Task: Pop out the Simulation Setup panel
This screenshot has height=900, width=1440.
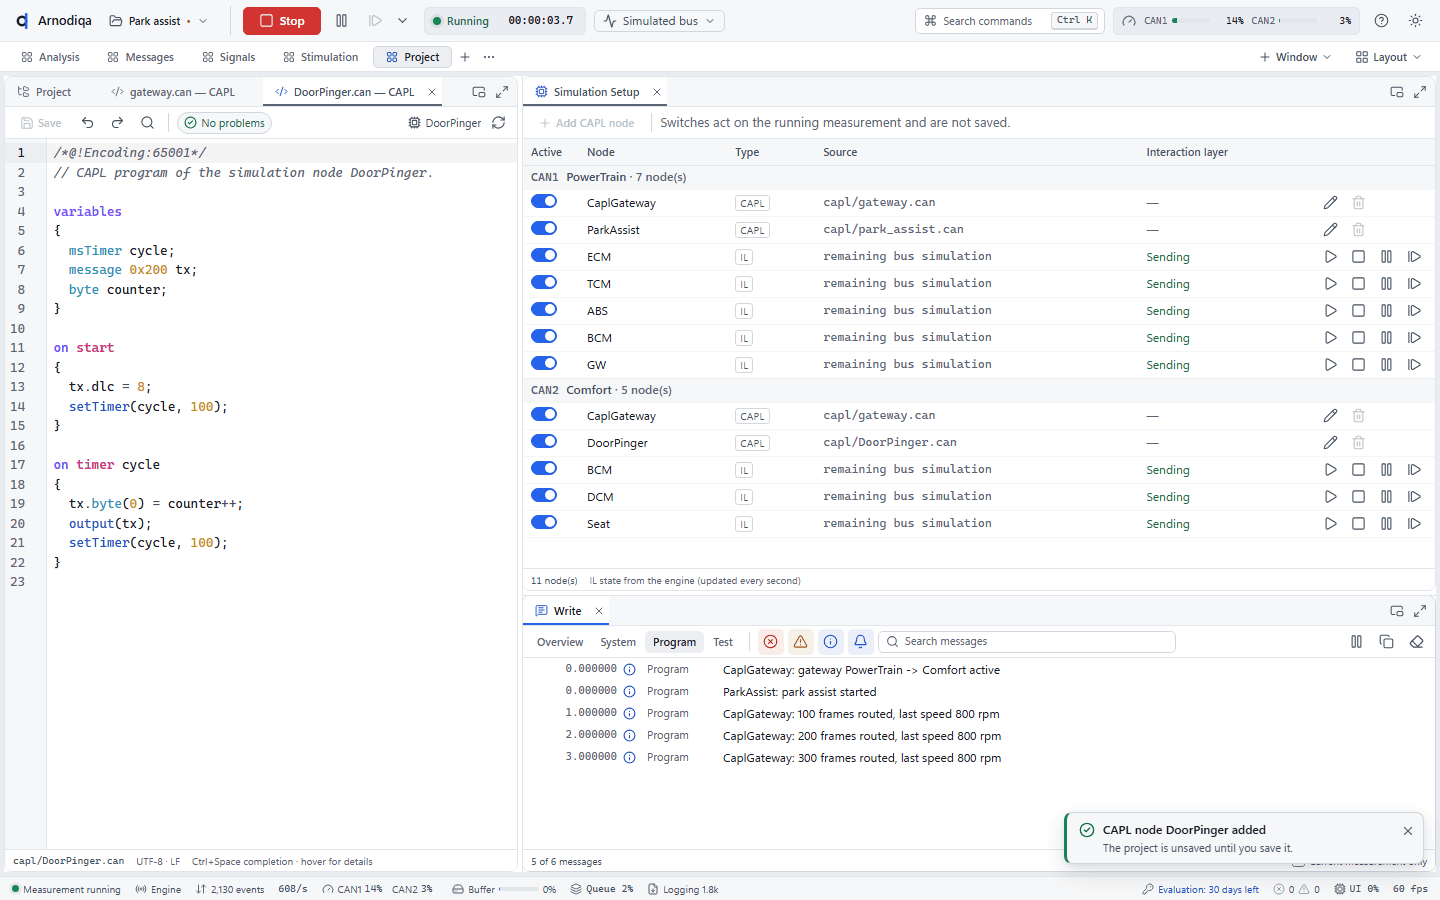Action: point(1397,92)
